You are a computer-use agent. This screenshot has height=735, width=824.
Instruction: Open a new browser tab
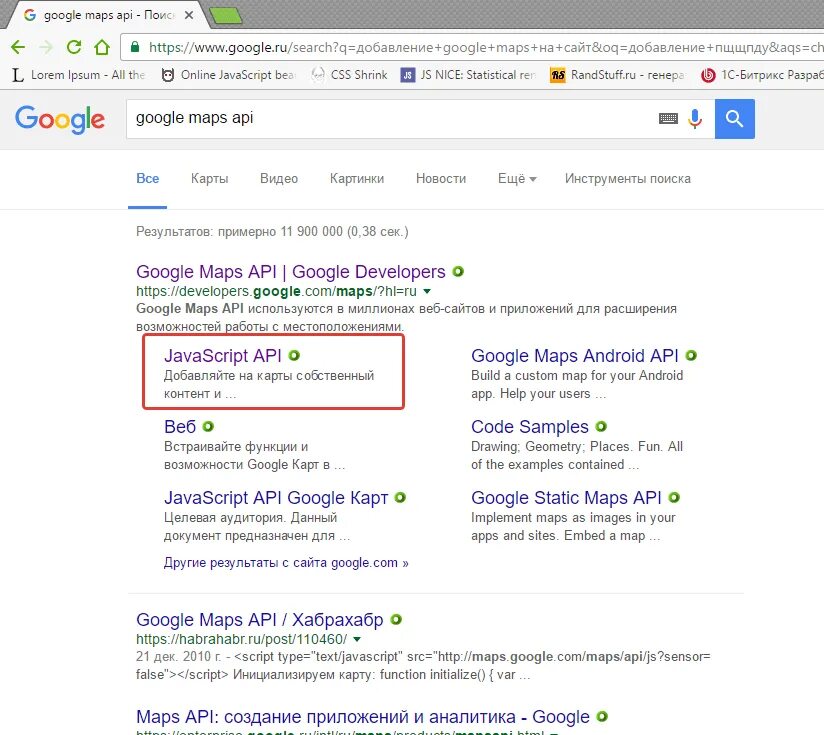(x=226, y=16)
